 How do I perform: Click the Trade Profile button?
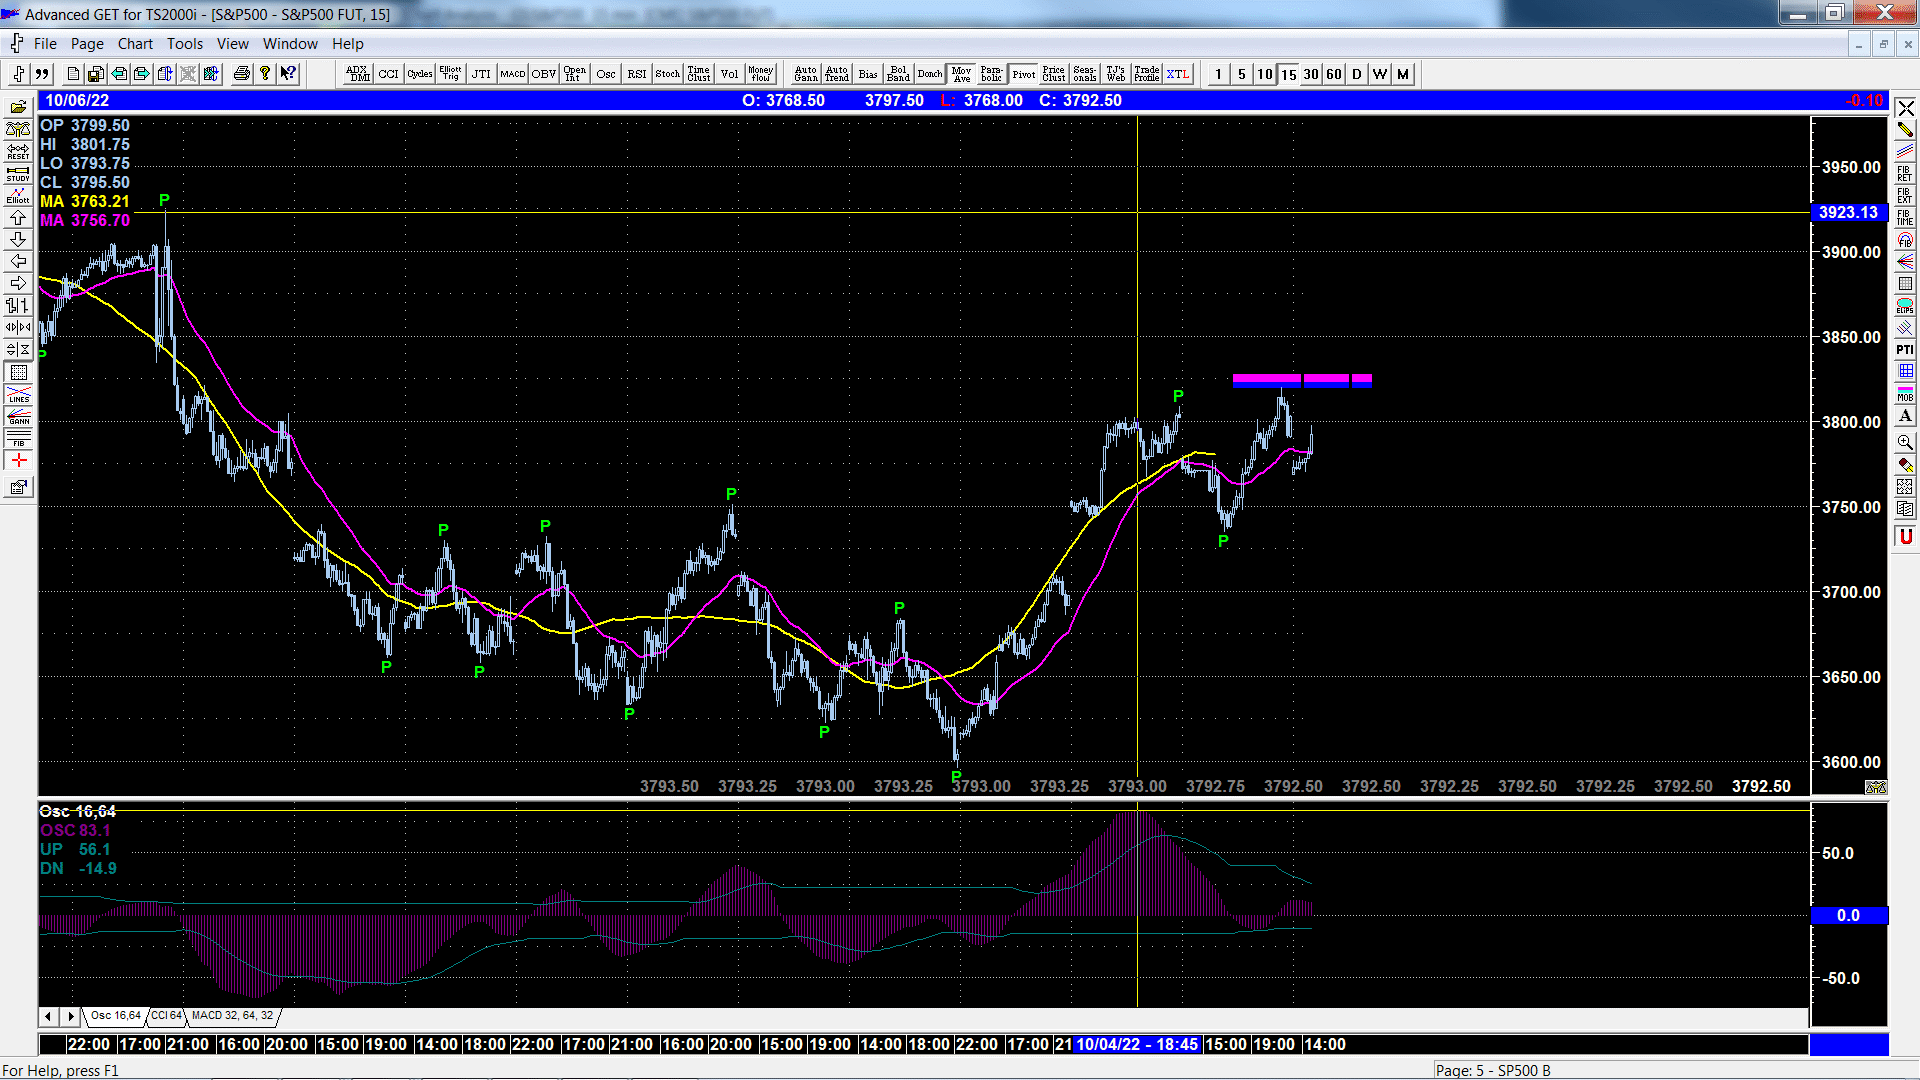[x=1147, y=74]
